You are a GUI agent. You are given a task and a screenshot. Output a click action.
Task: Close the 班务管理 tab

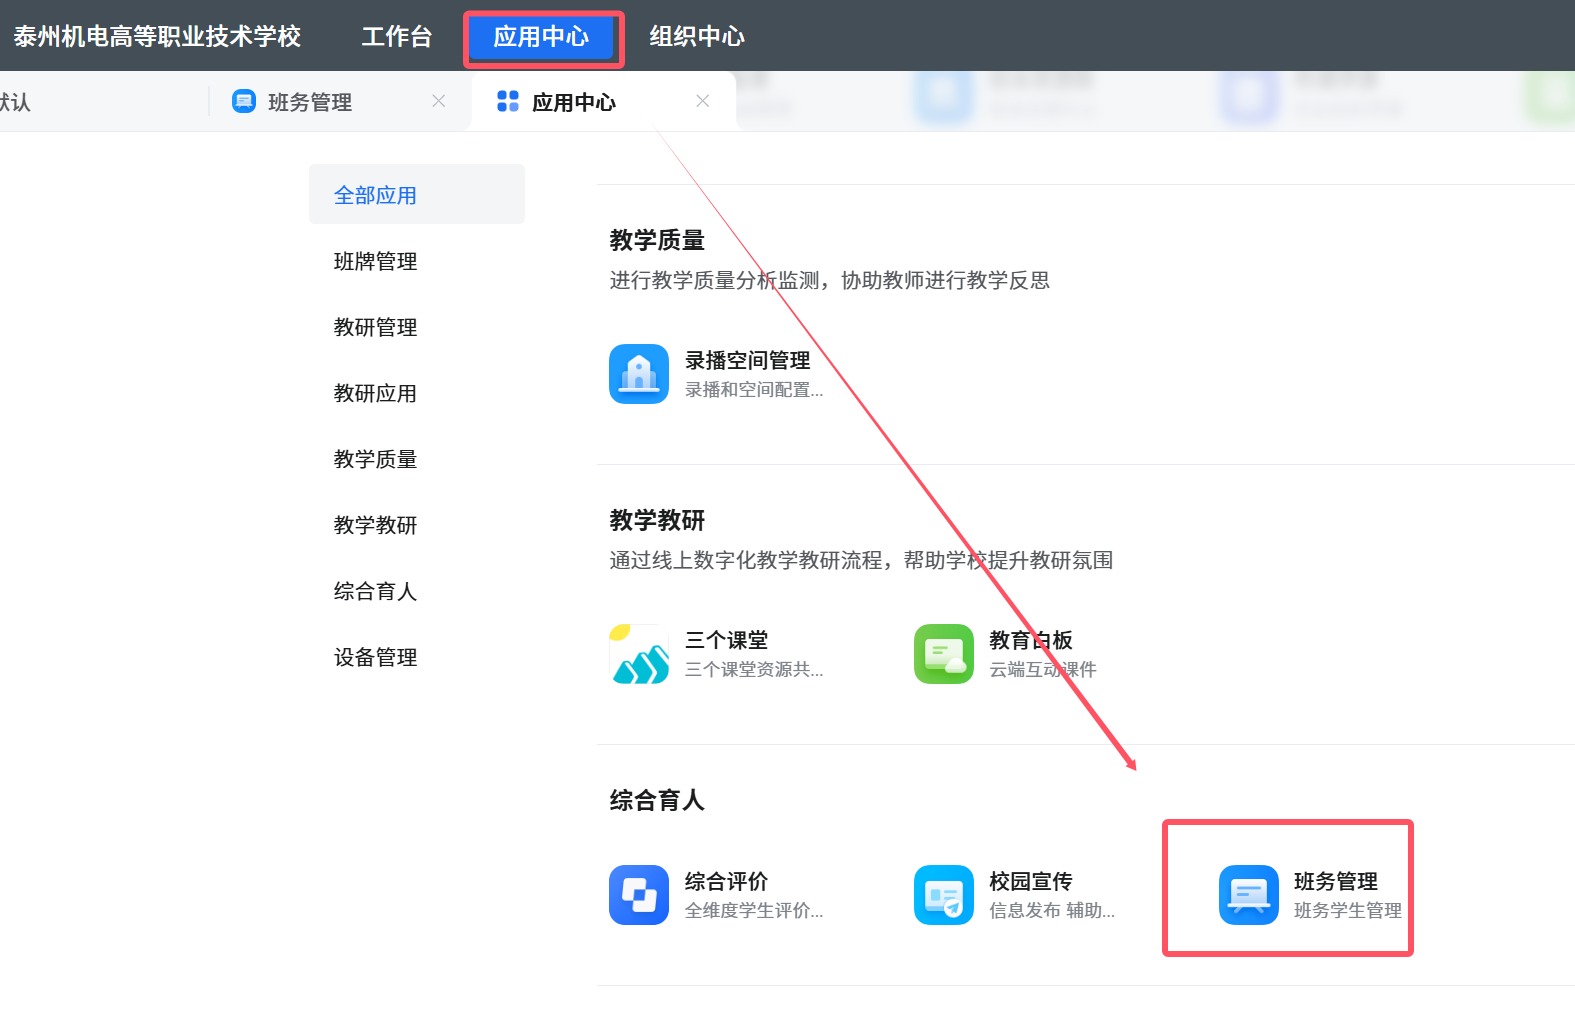coord(438,101)
